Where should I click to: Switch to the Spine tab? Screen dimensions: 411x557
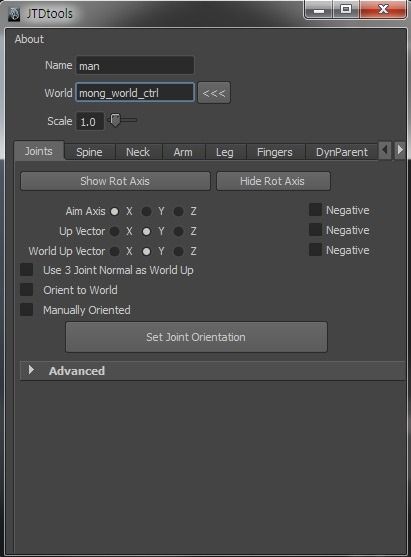click(90, 152)
